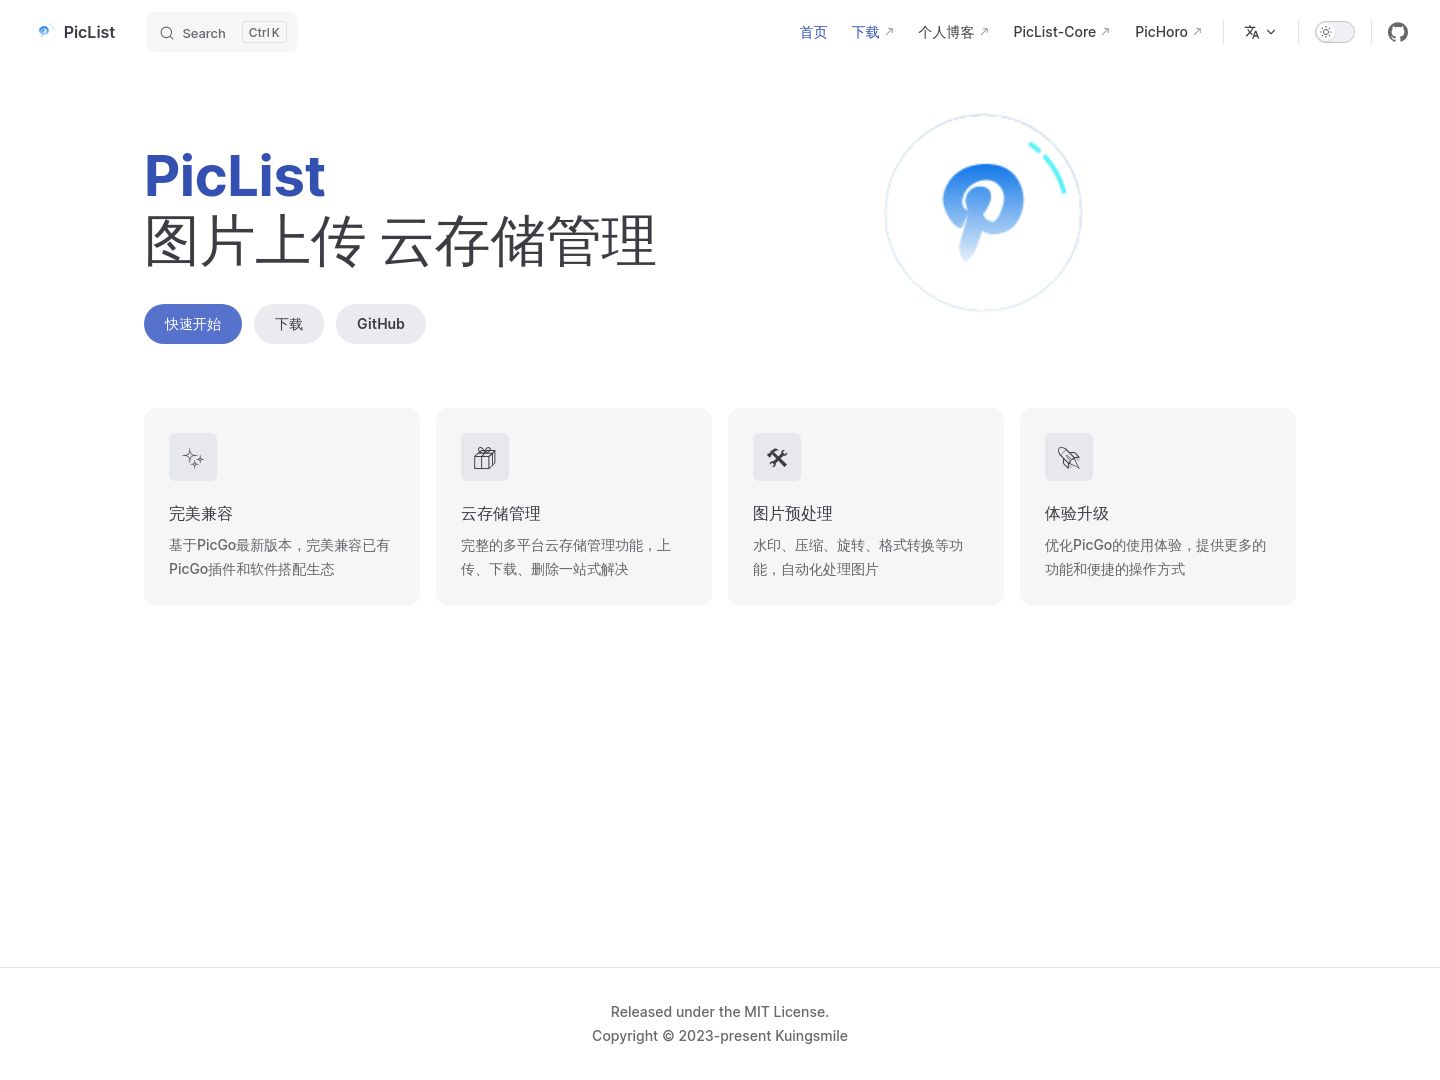1440x1080 pixels.
Task: Go to 首页 nav item
Action: 813,32
